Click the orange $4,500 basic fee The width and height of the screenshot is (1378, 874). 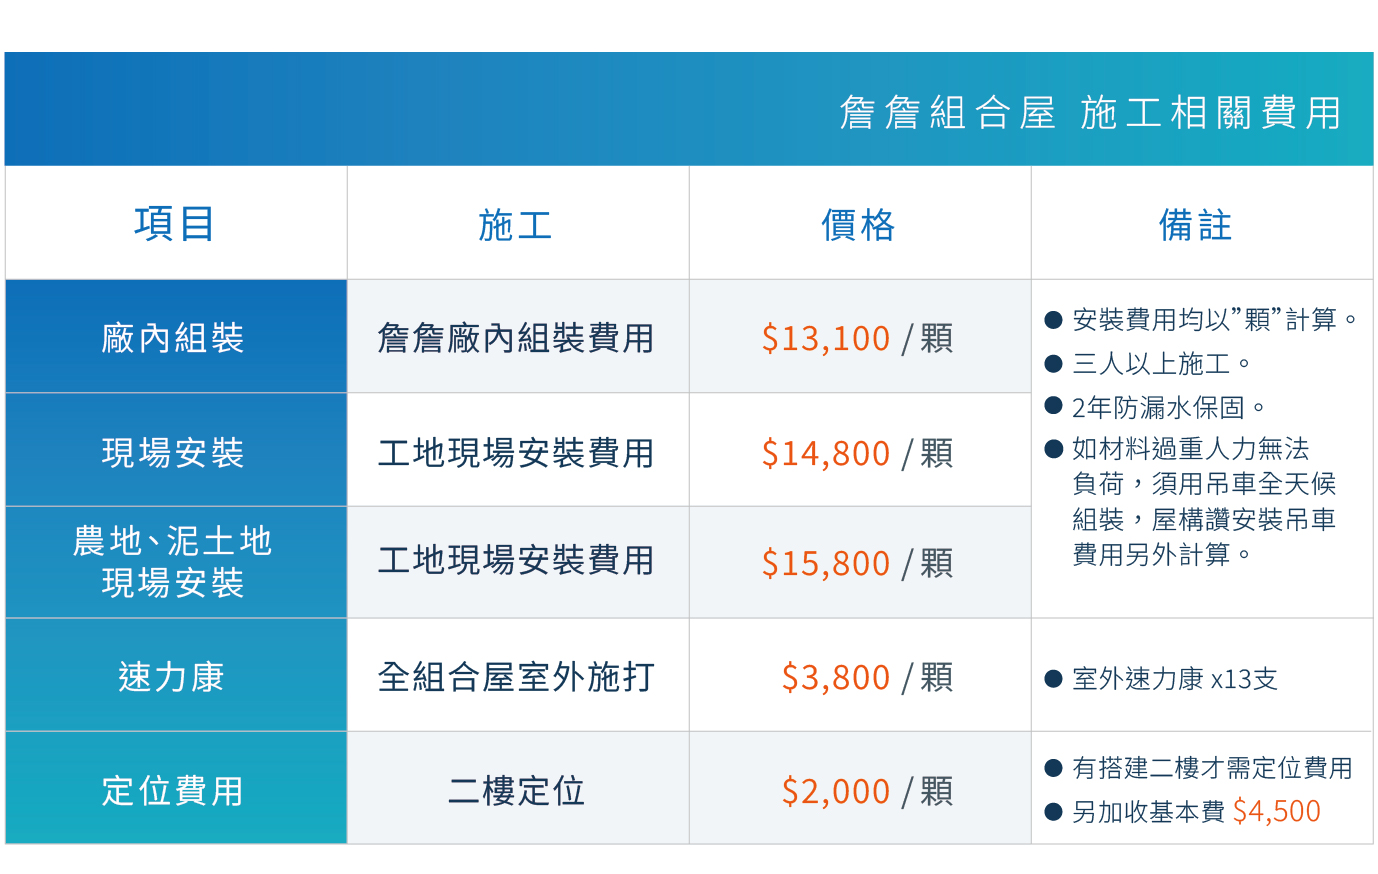point(1276,811)
